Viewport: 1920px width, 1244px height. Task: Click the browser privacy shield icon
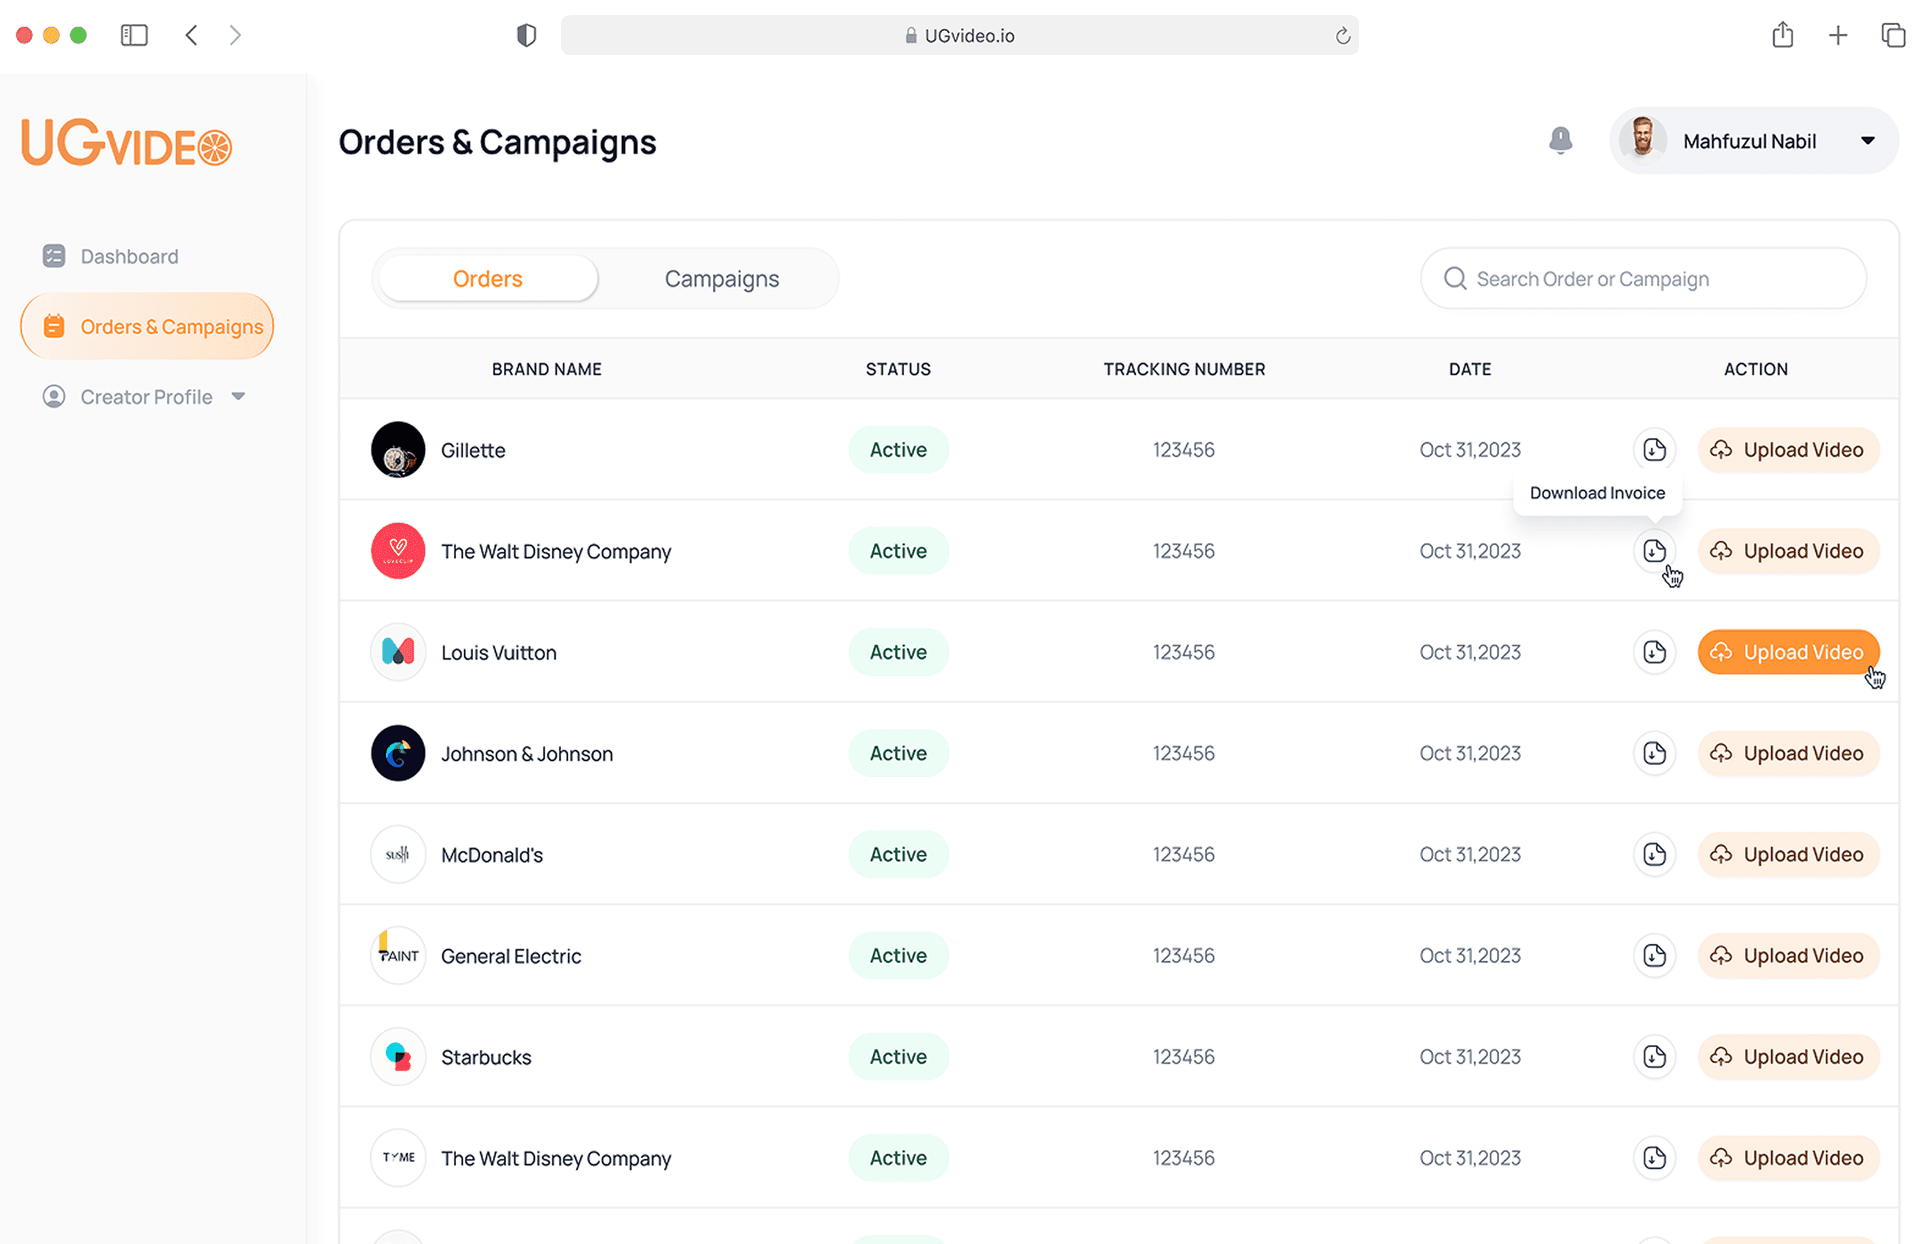(526, 36)
